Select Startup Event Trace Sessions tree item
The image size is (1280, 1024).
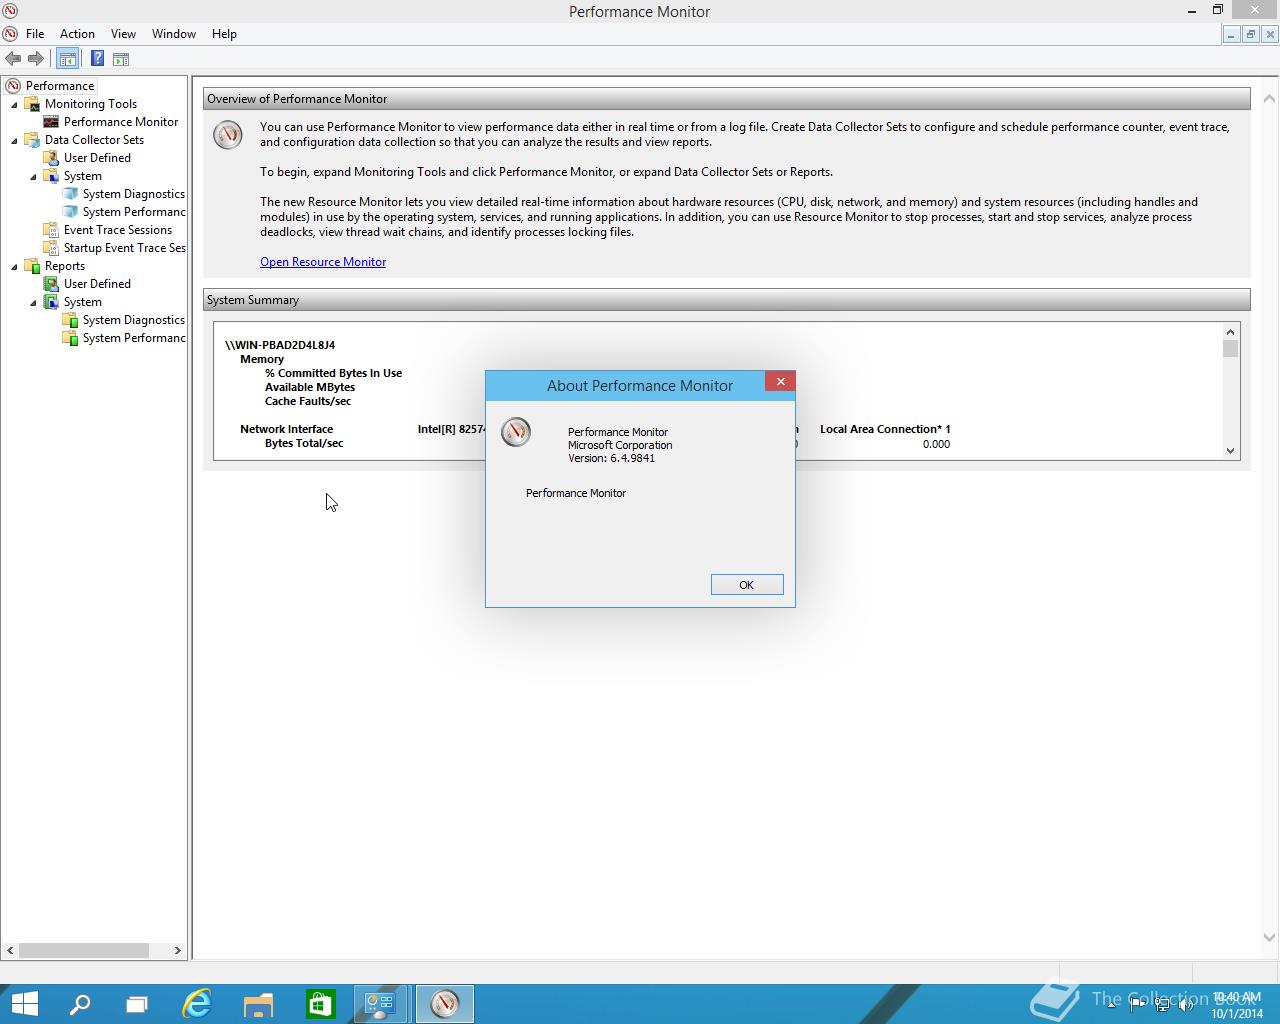coord(124,248)
